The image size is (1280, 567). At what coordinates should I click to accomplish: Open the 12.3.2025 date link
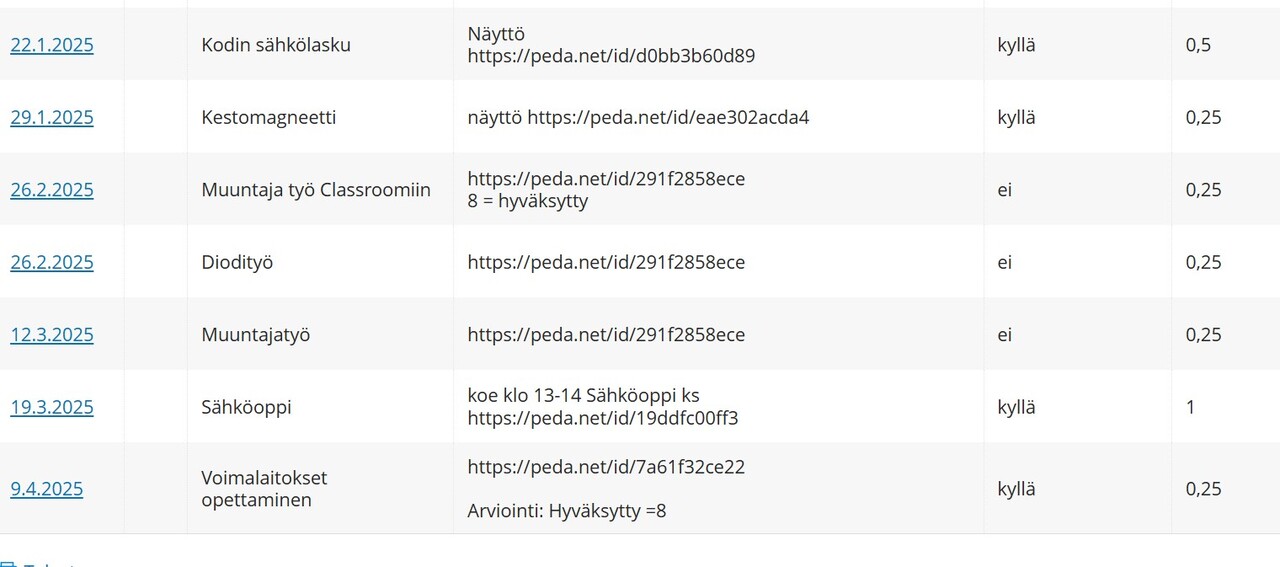tap(52, 335)
